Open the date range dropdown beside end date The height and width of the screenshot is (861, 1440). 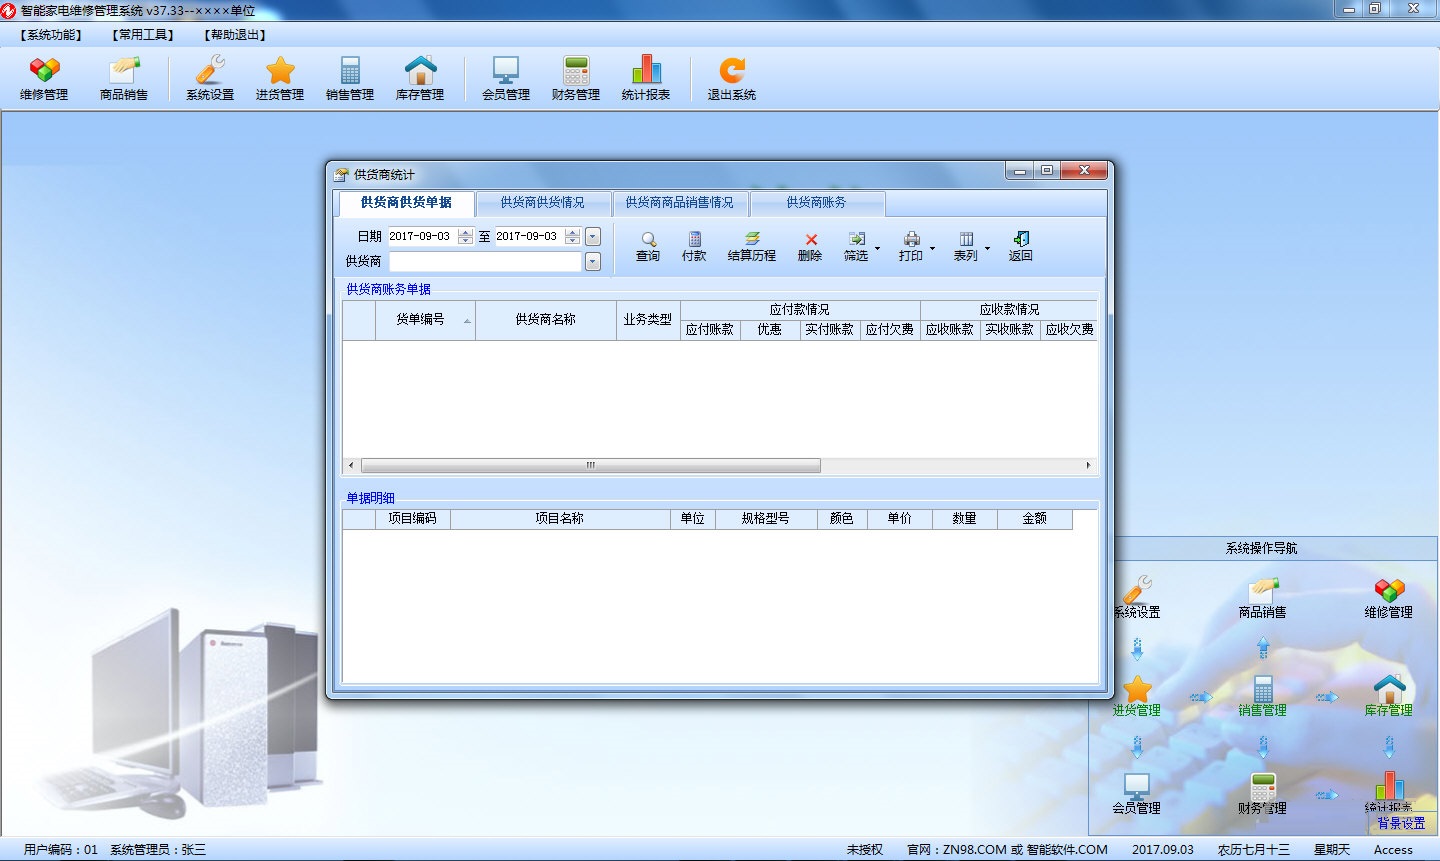point(593,237)
